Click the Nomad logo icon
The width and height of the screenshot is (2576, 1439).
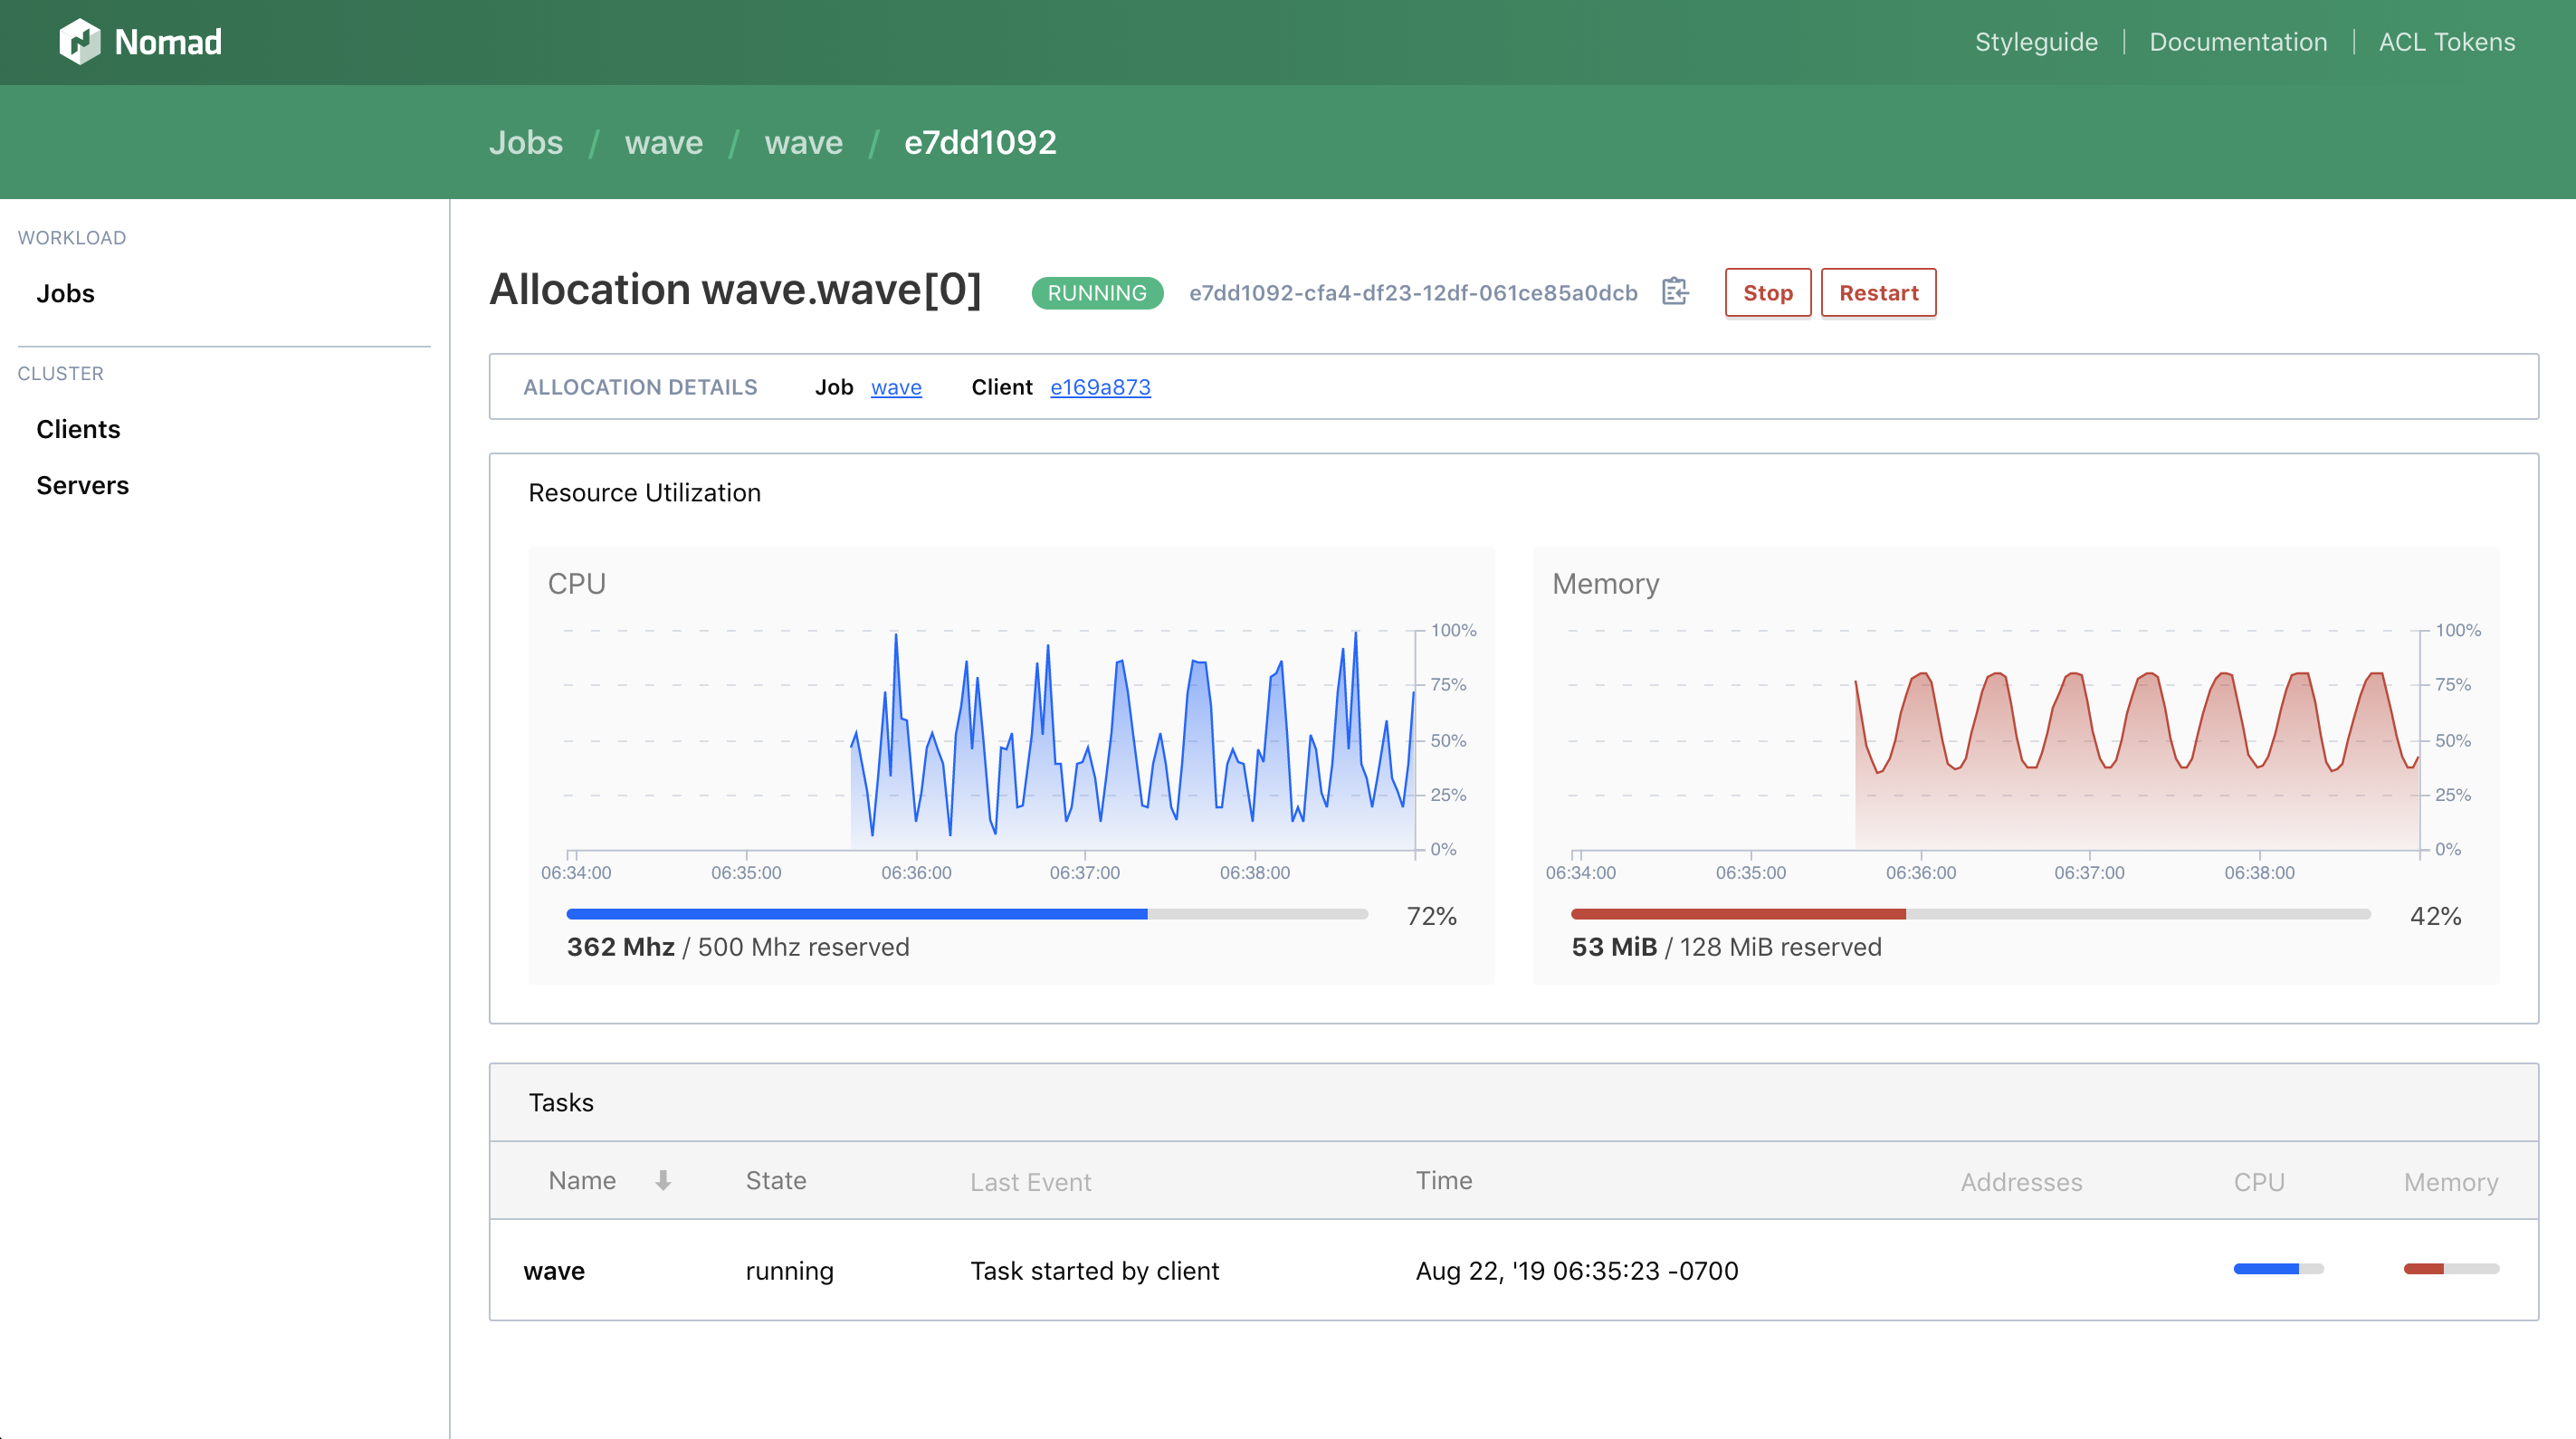point(79,42)
